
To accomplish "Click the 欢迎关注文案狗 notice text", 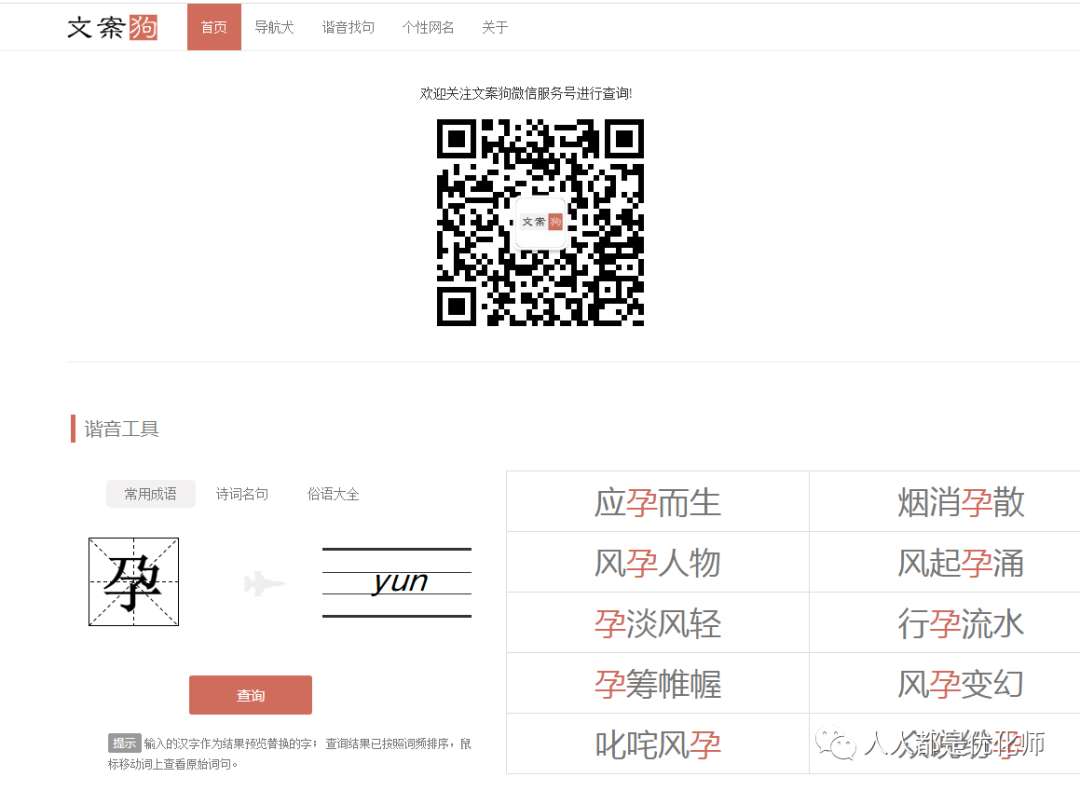I will 526,93.
